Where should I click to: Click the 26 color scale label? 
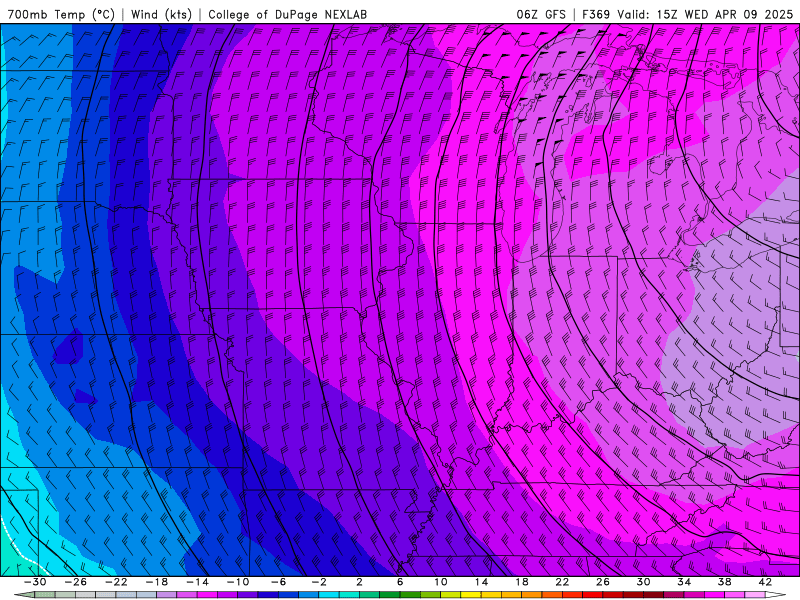pos(603,582)
